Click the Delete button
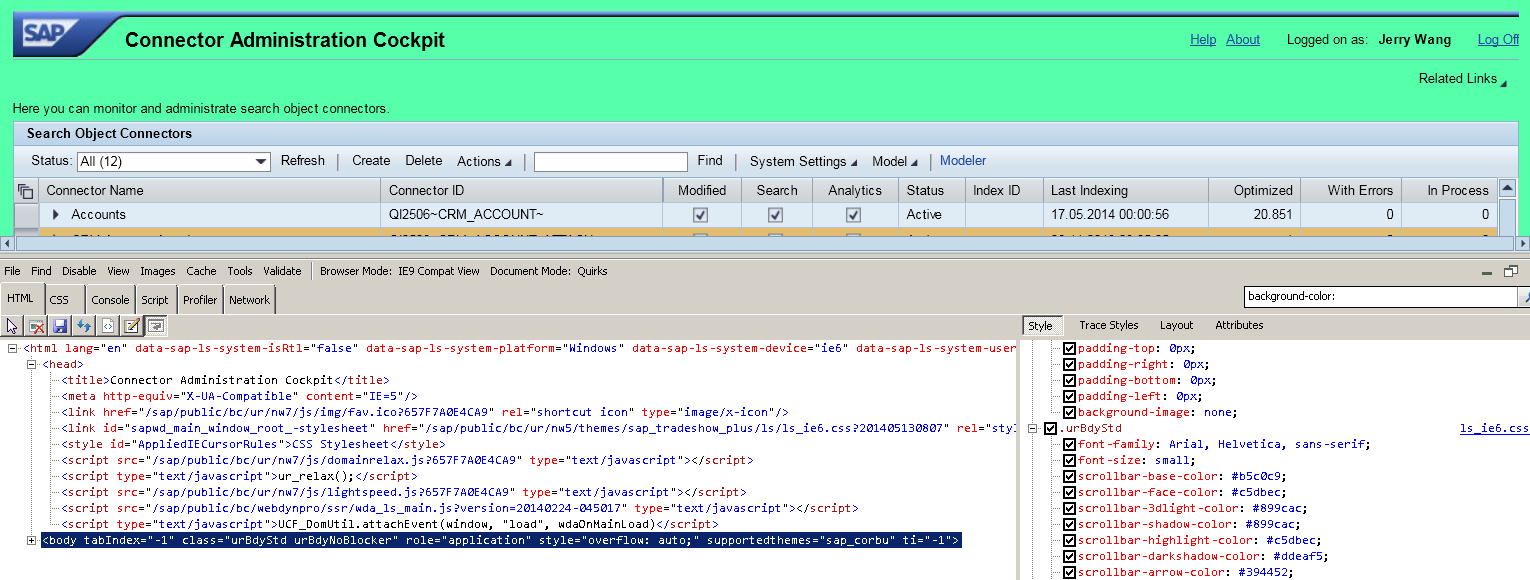 424,160
